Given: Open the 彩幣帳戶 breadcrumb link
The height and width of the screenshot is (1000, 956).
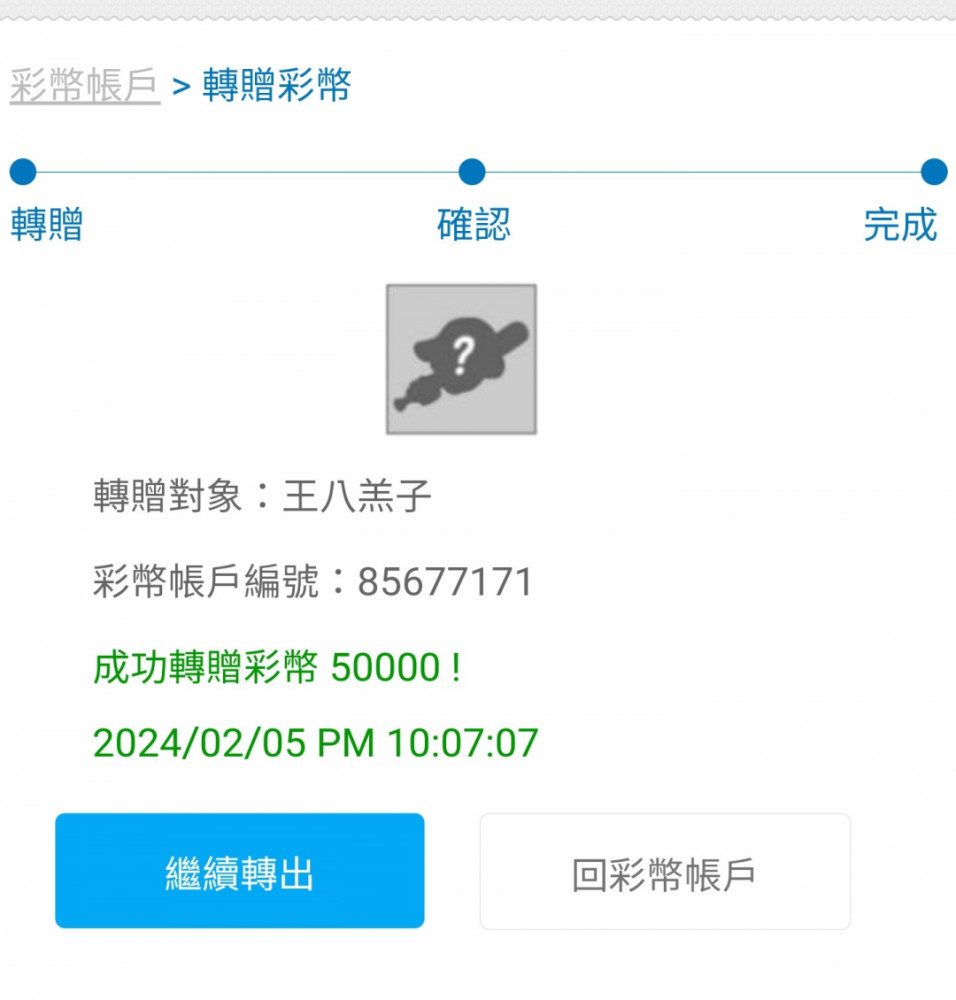Looking at the screenshot, I should tap(84, 85).
